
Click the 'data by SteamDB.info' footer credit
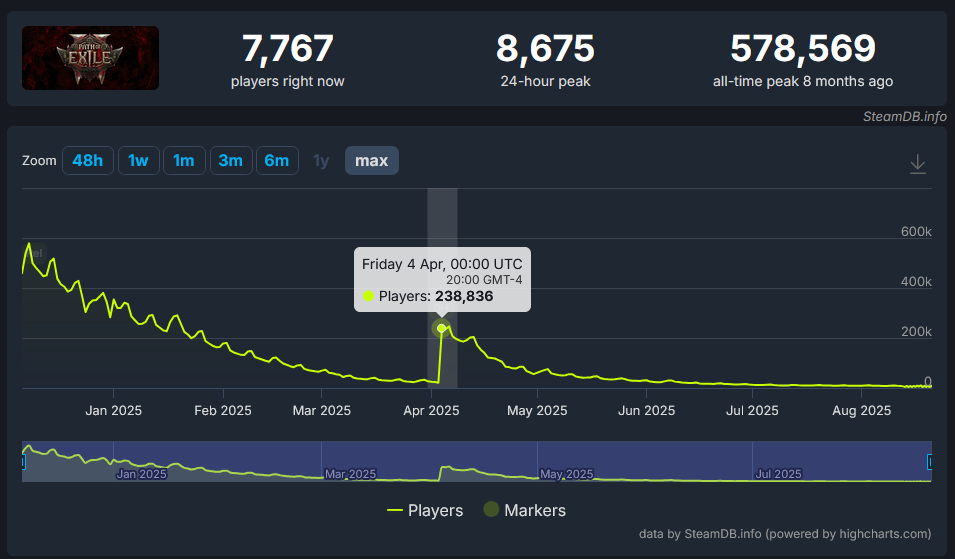(784, 534)
